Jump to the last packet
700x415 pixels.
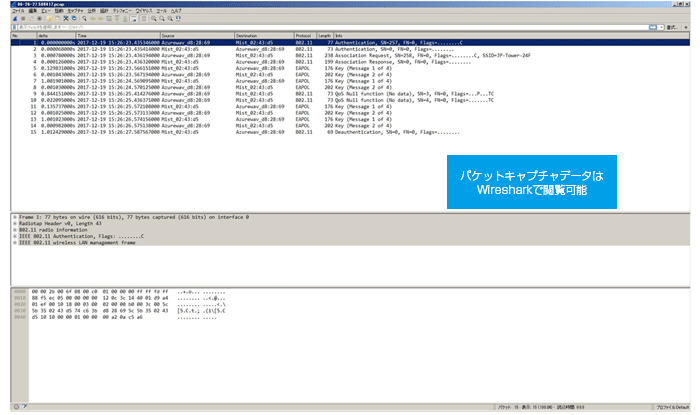pyautogui.click(x=125, y=19)
